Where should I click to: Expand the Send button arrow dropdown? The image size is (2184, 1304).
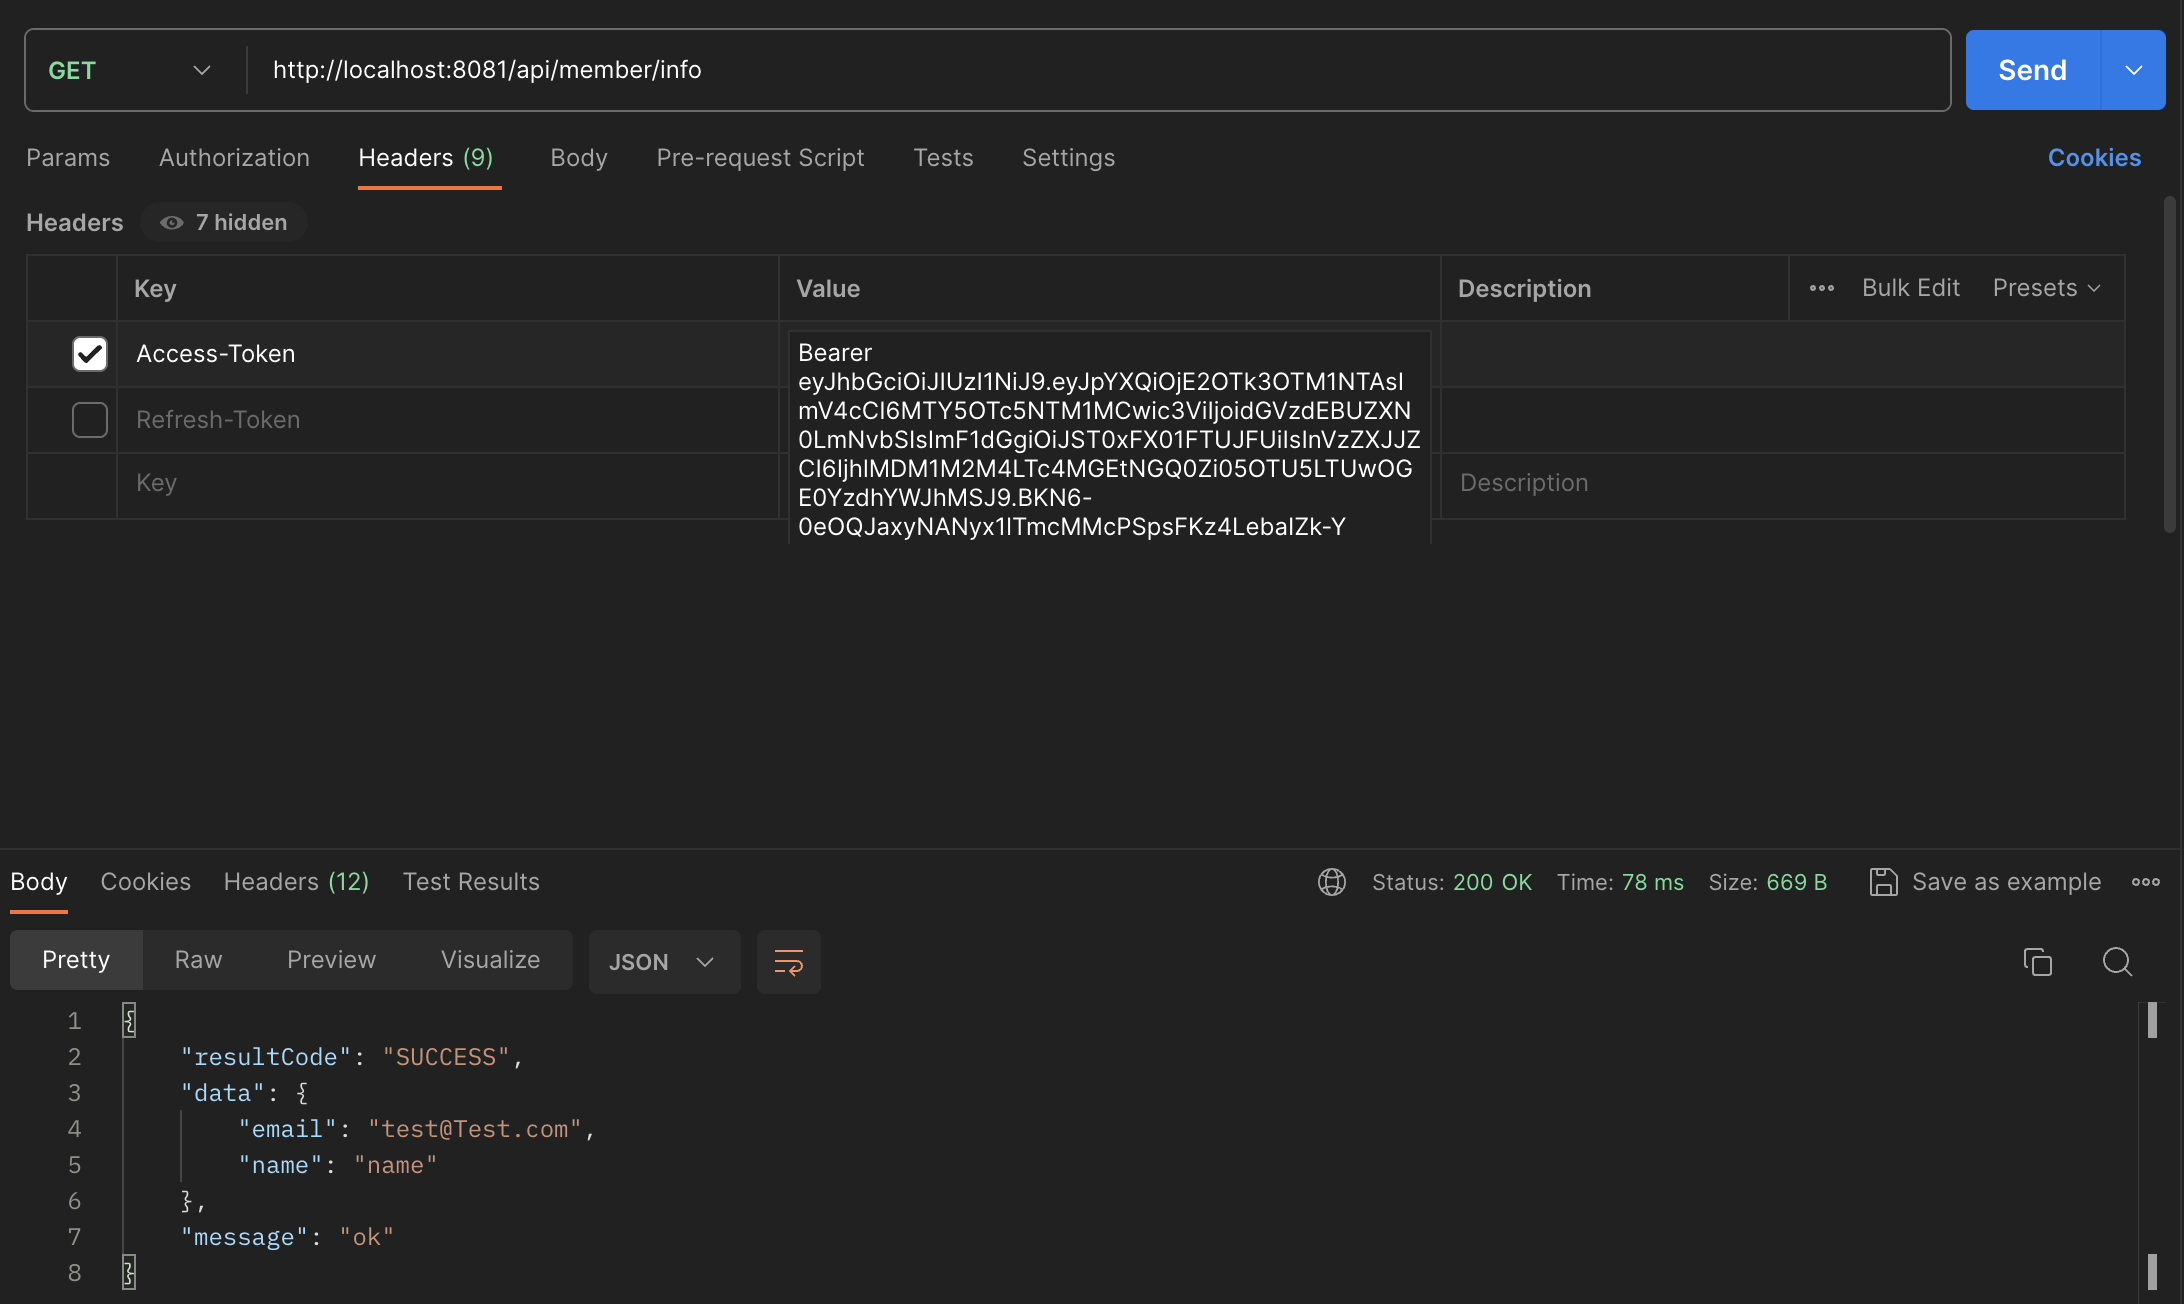tap(2133, 70)
